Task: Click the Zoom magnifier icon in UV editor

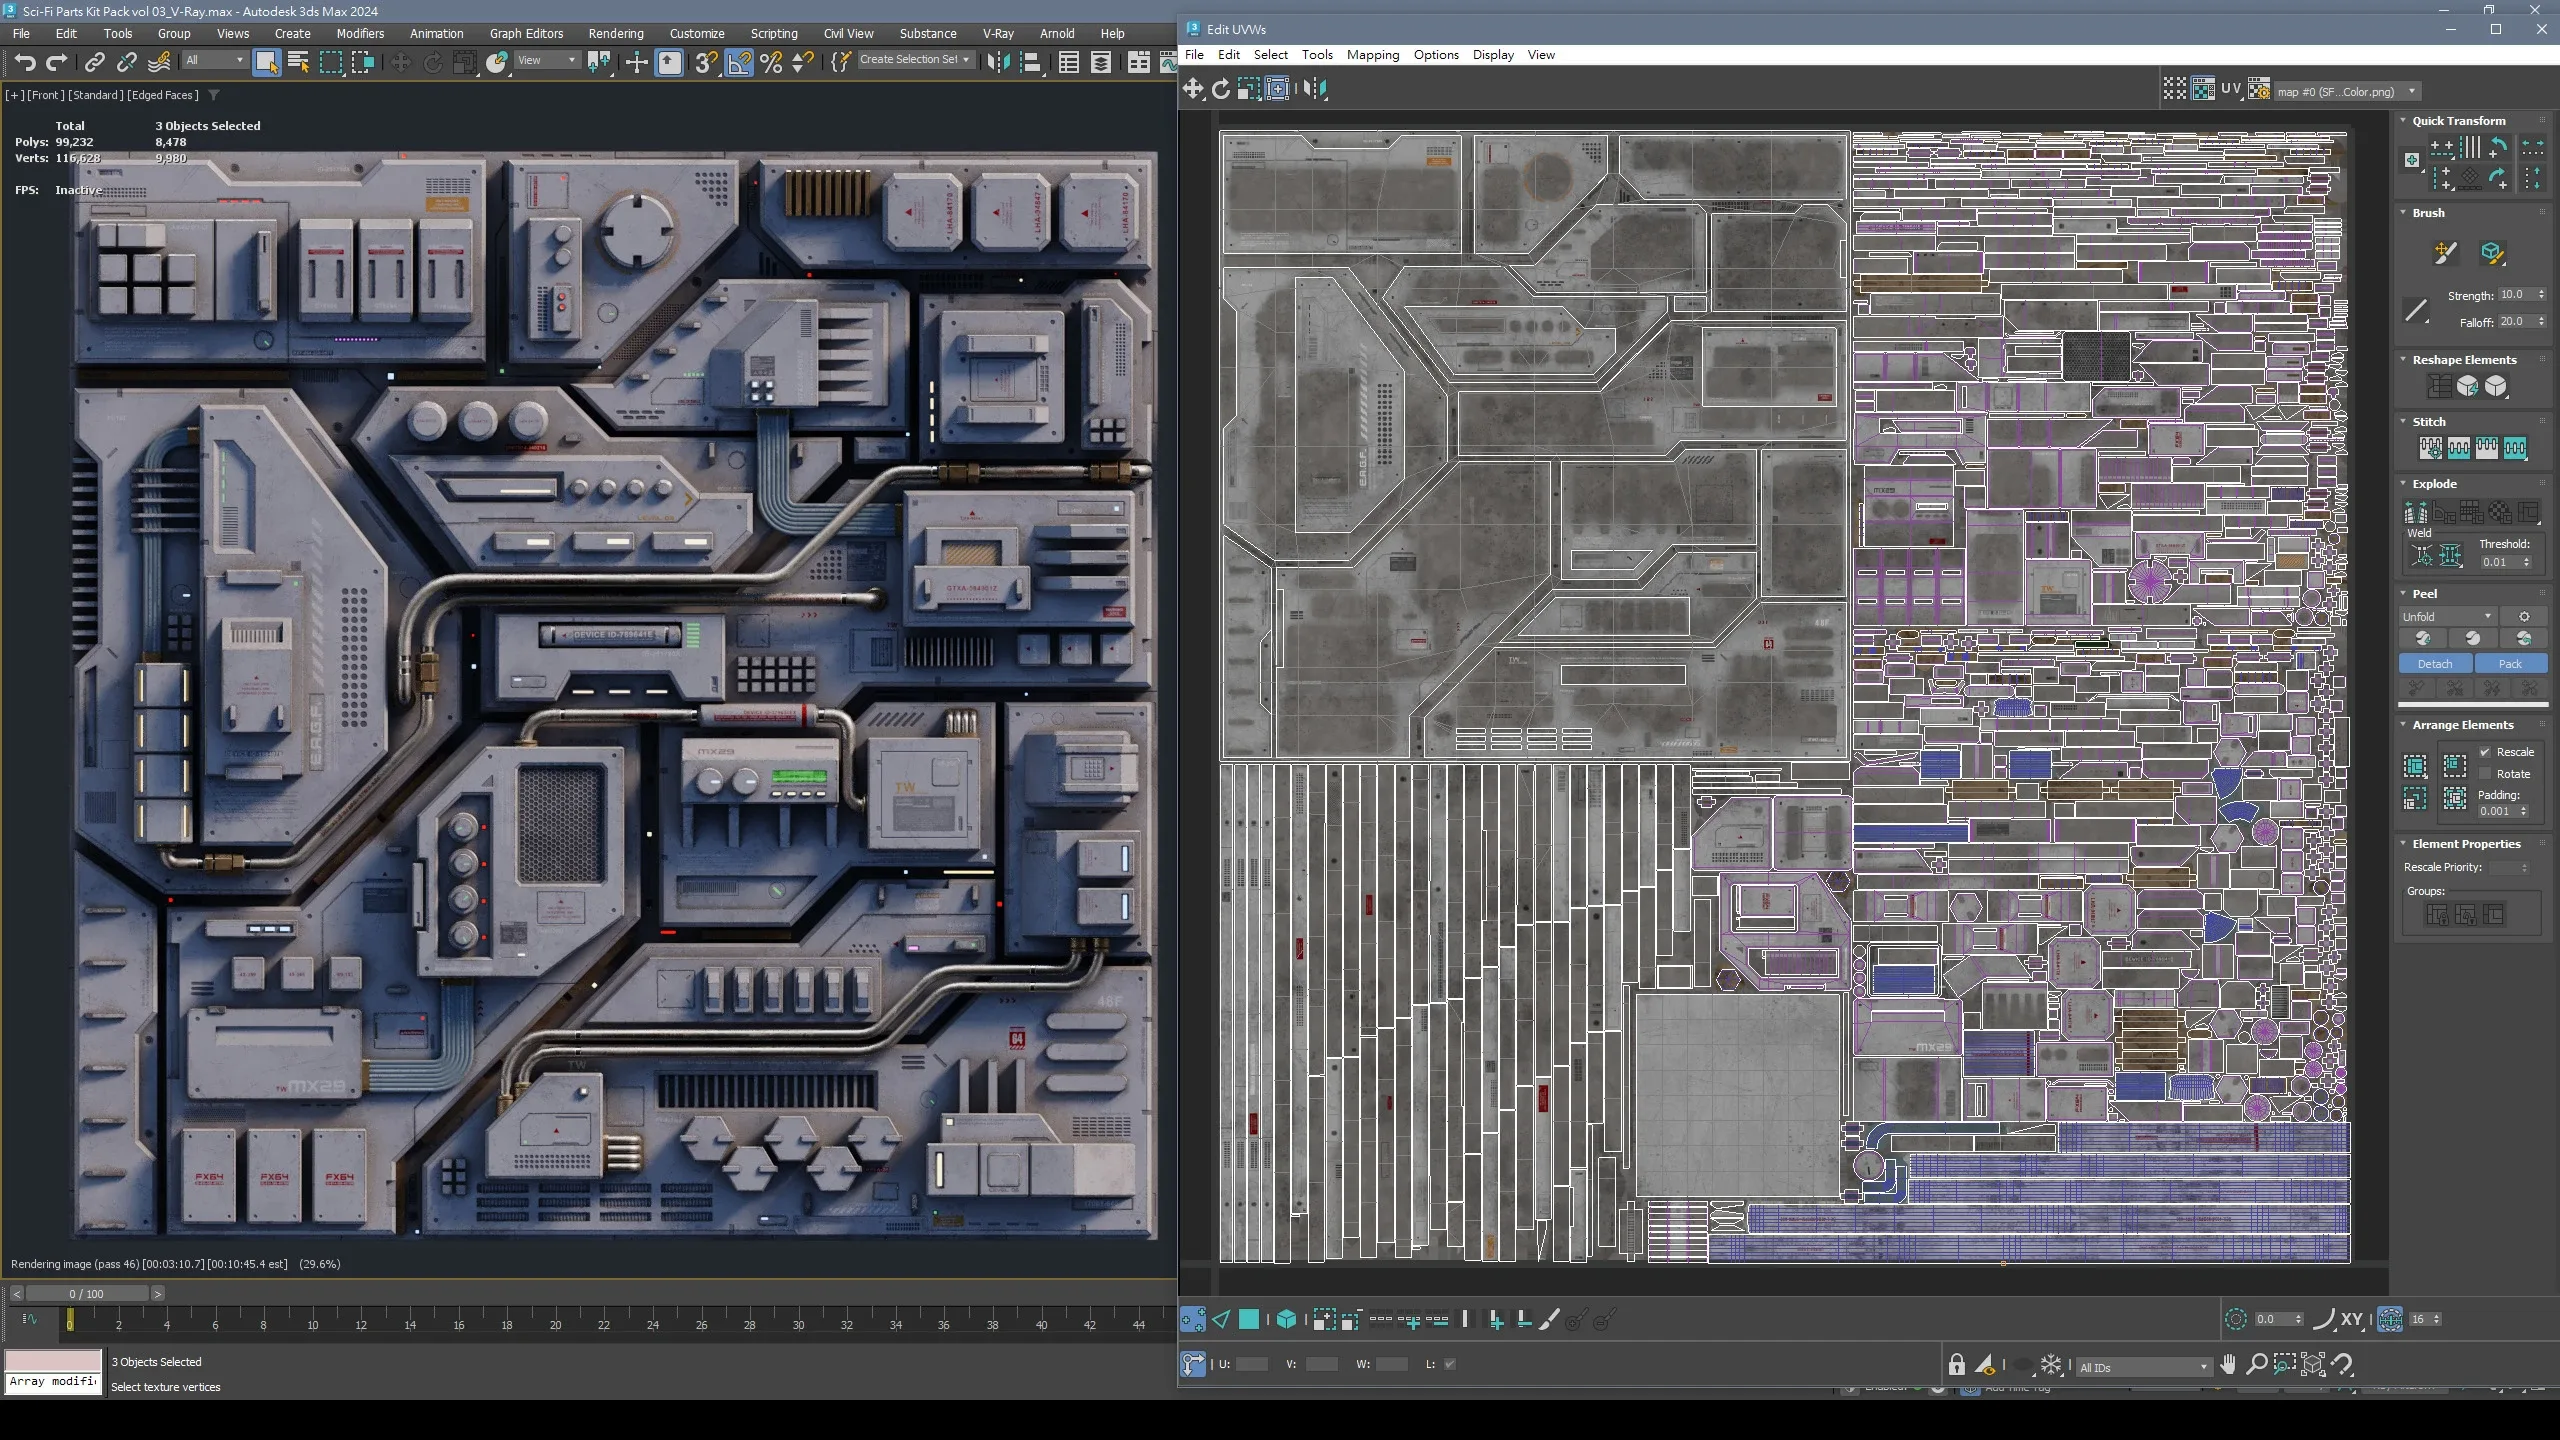Action: 2256,1365
